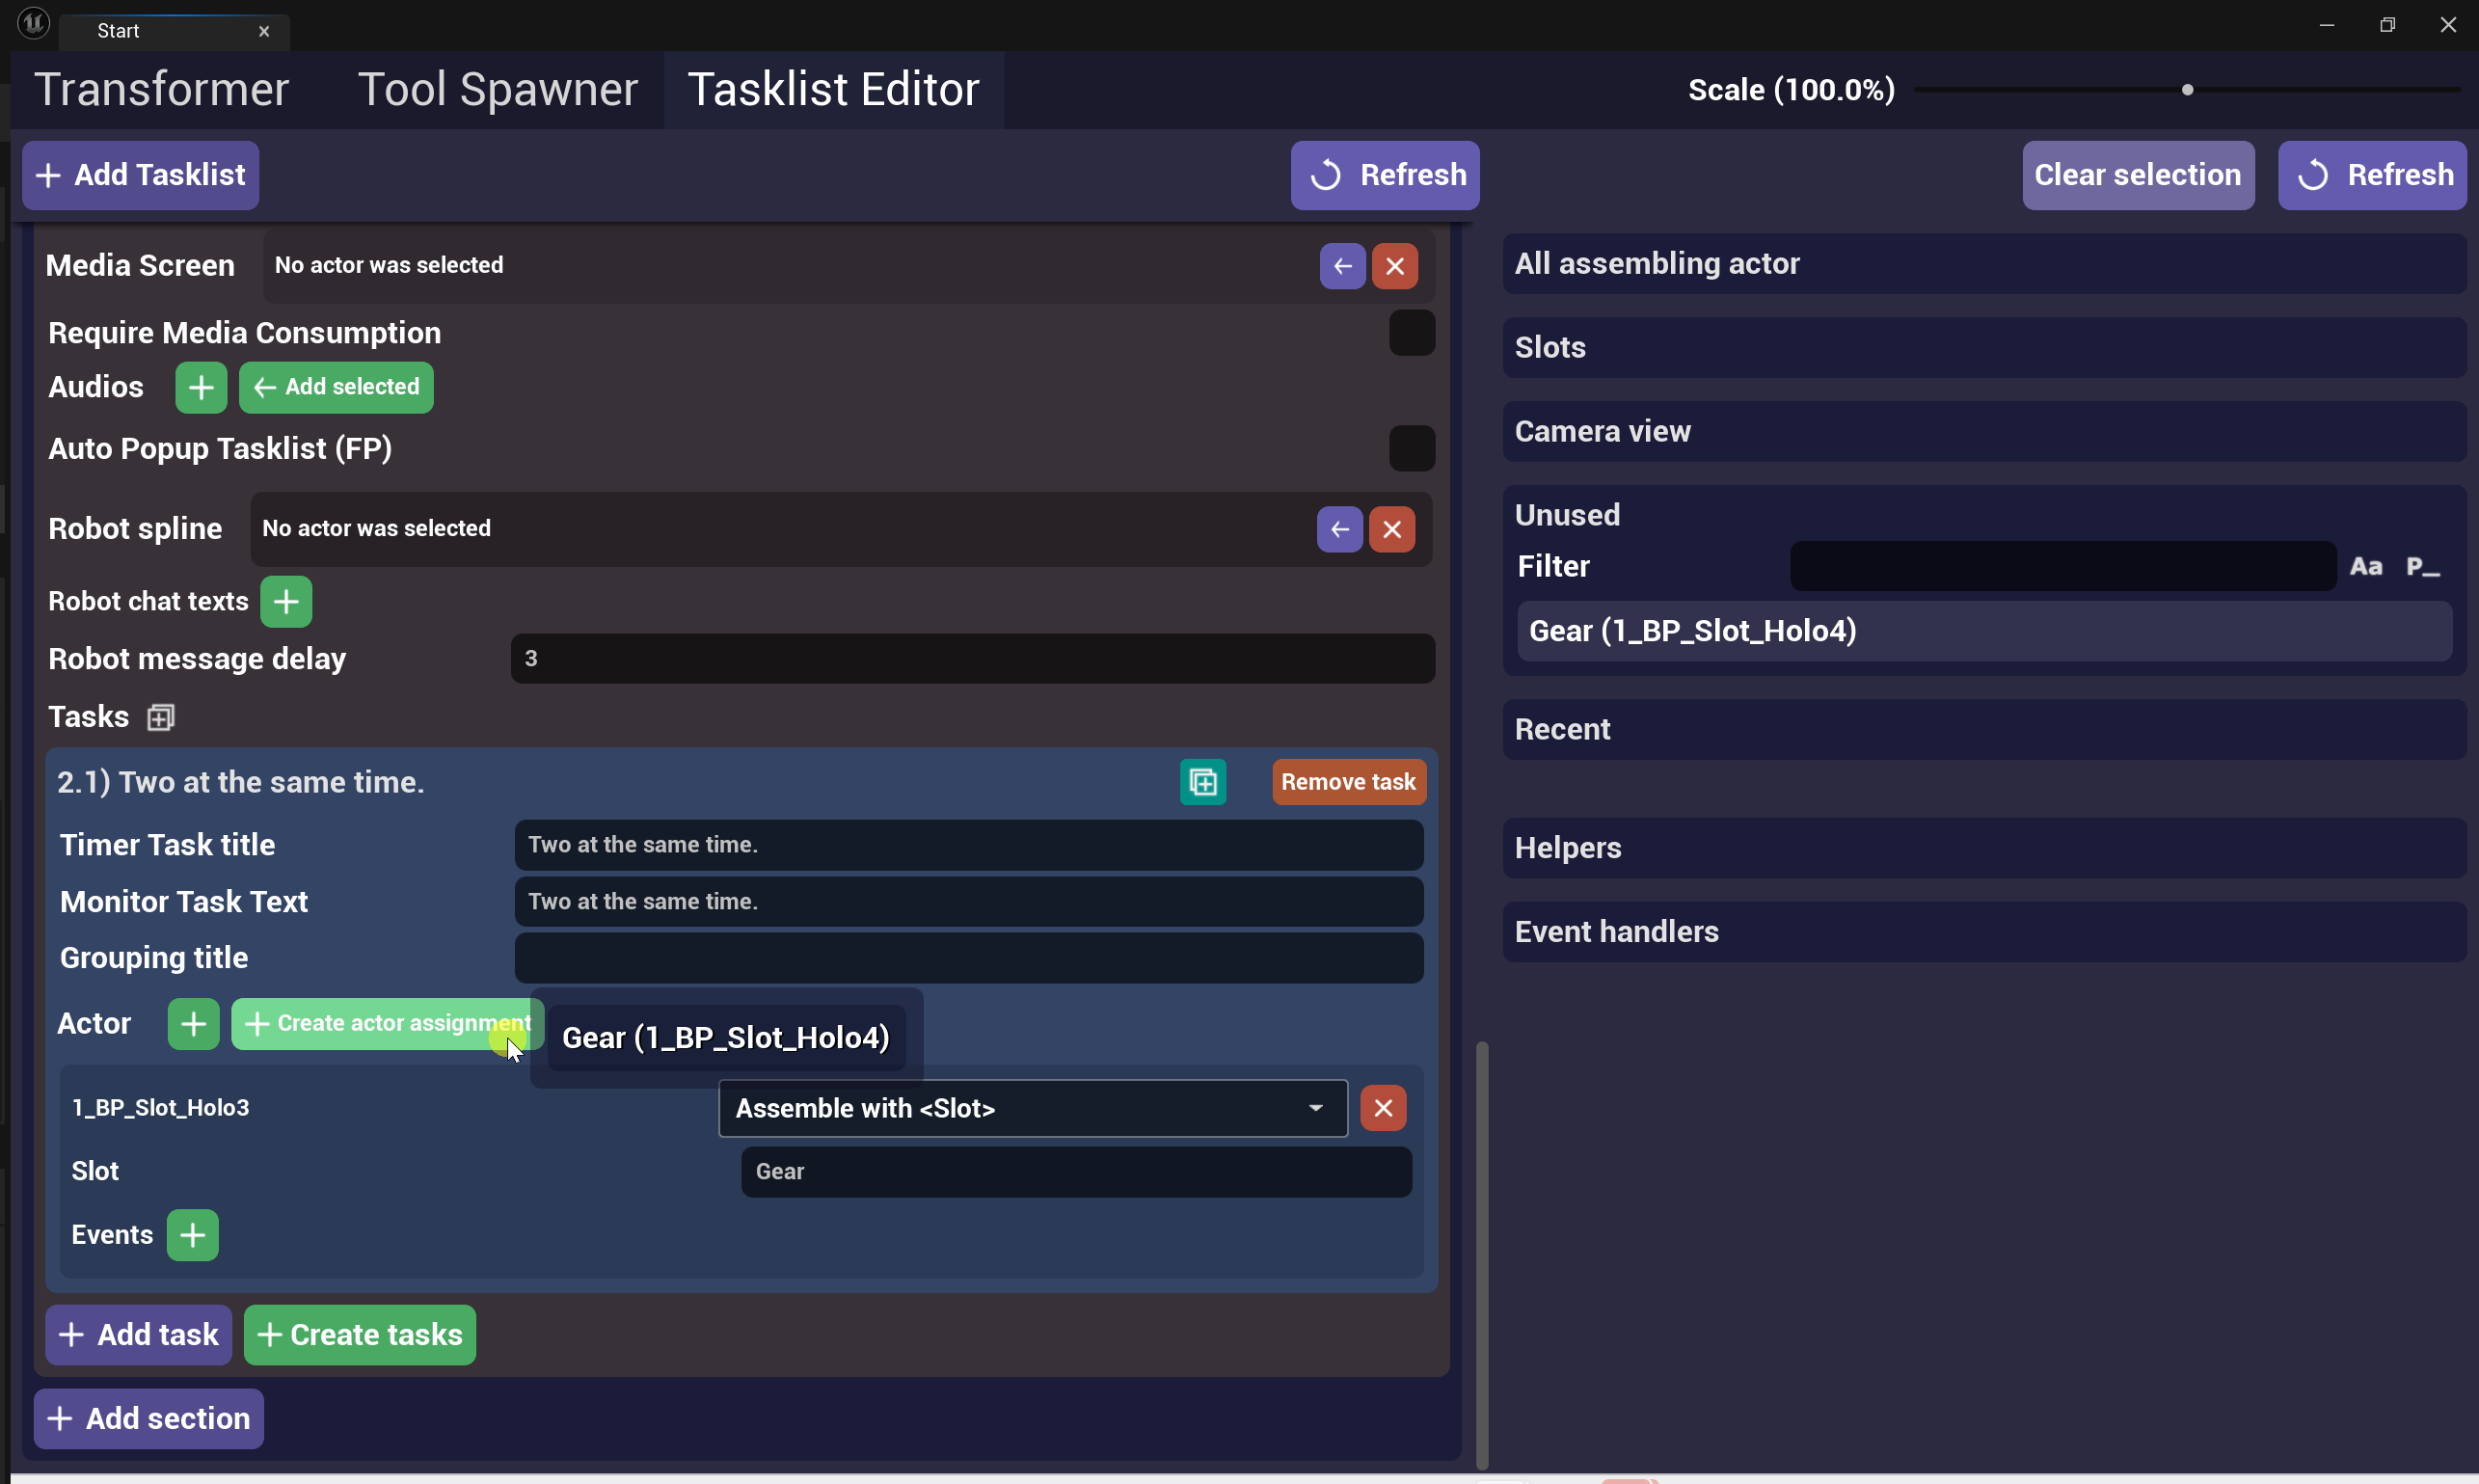Switch to the Transformer tab
This screenshot has height=1484, width=2479.
pyautogui.click(x=162, y=90)
